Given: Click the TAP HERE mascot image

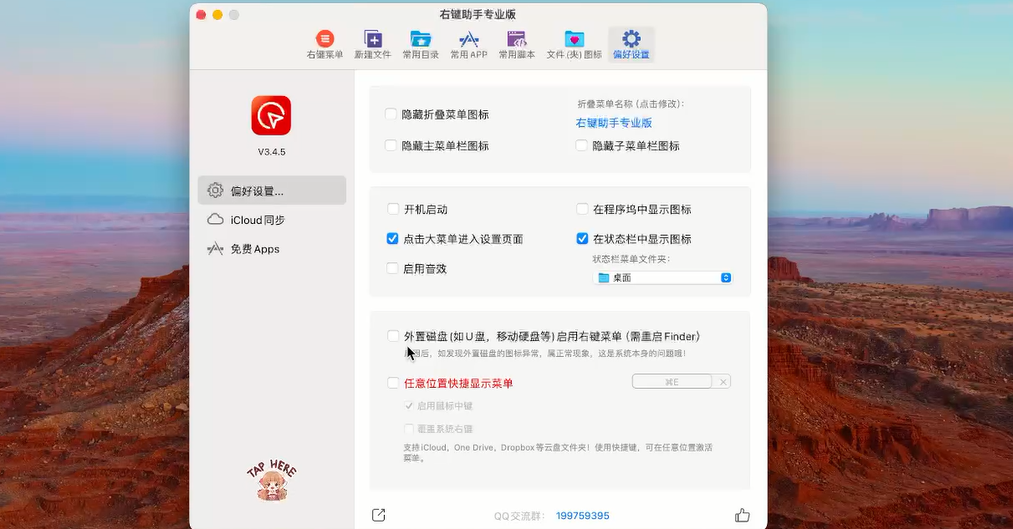Looking at the screenshot, I should coord(271,480).
